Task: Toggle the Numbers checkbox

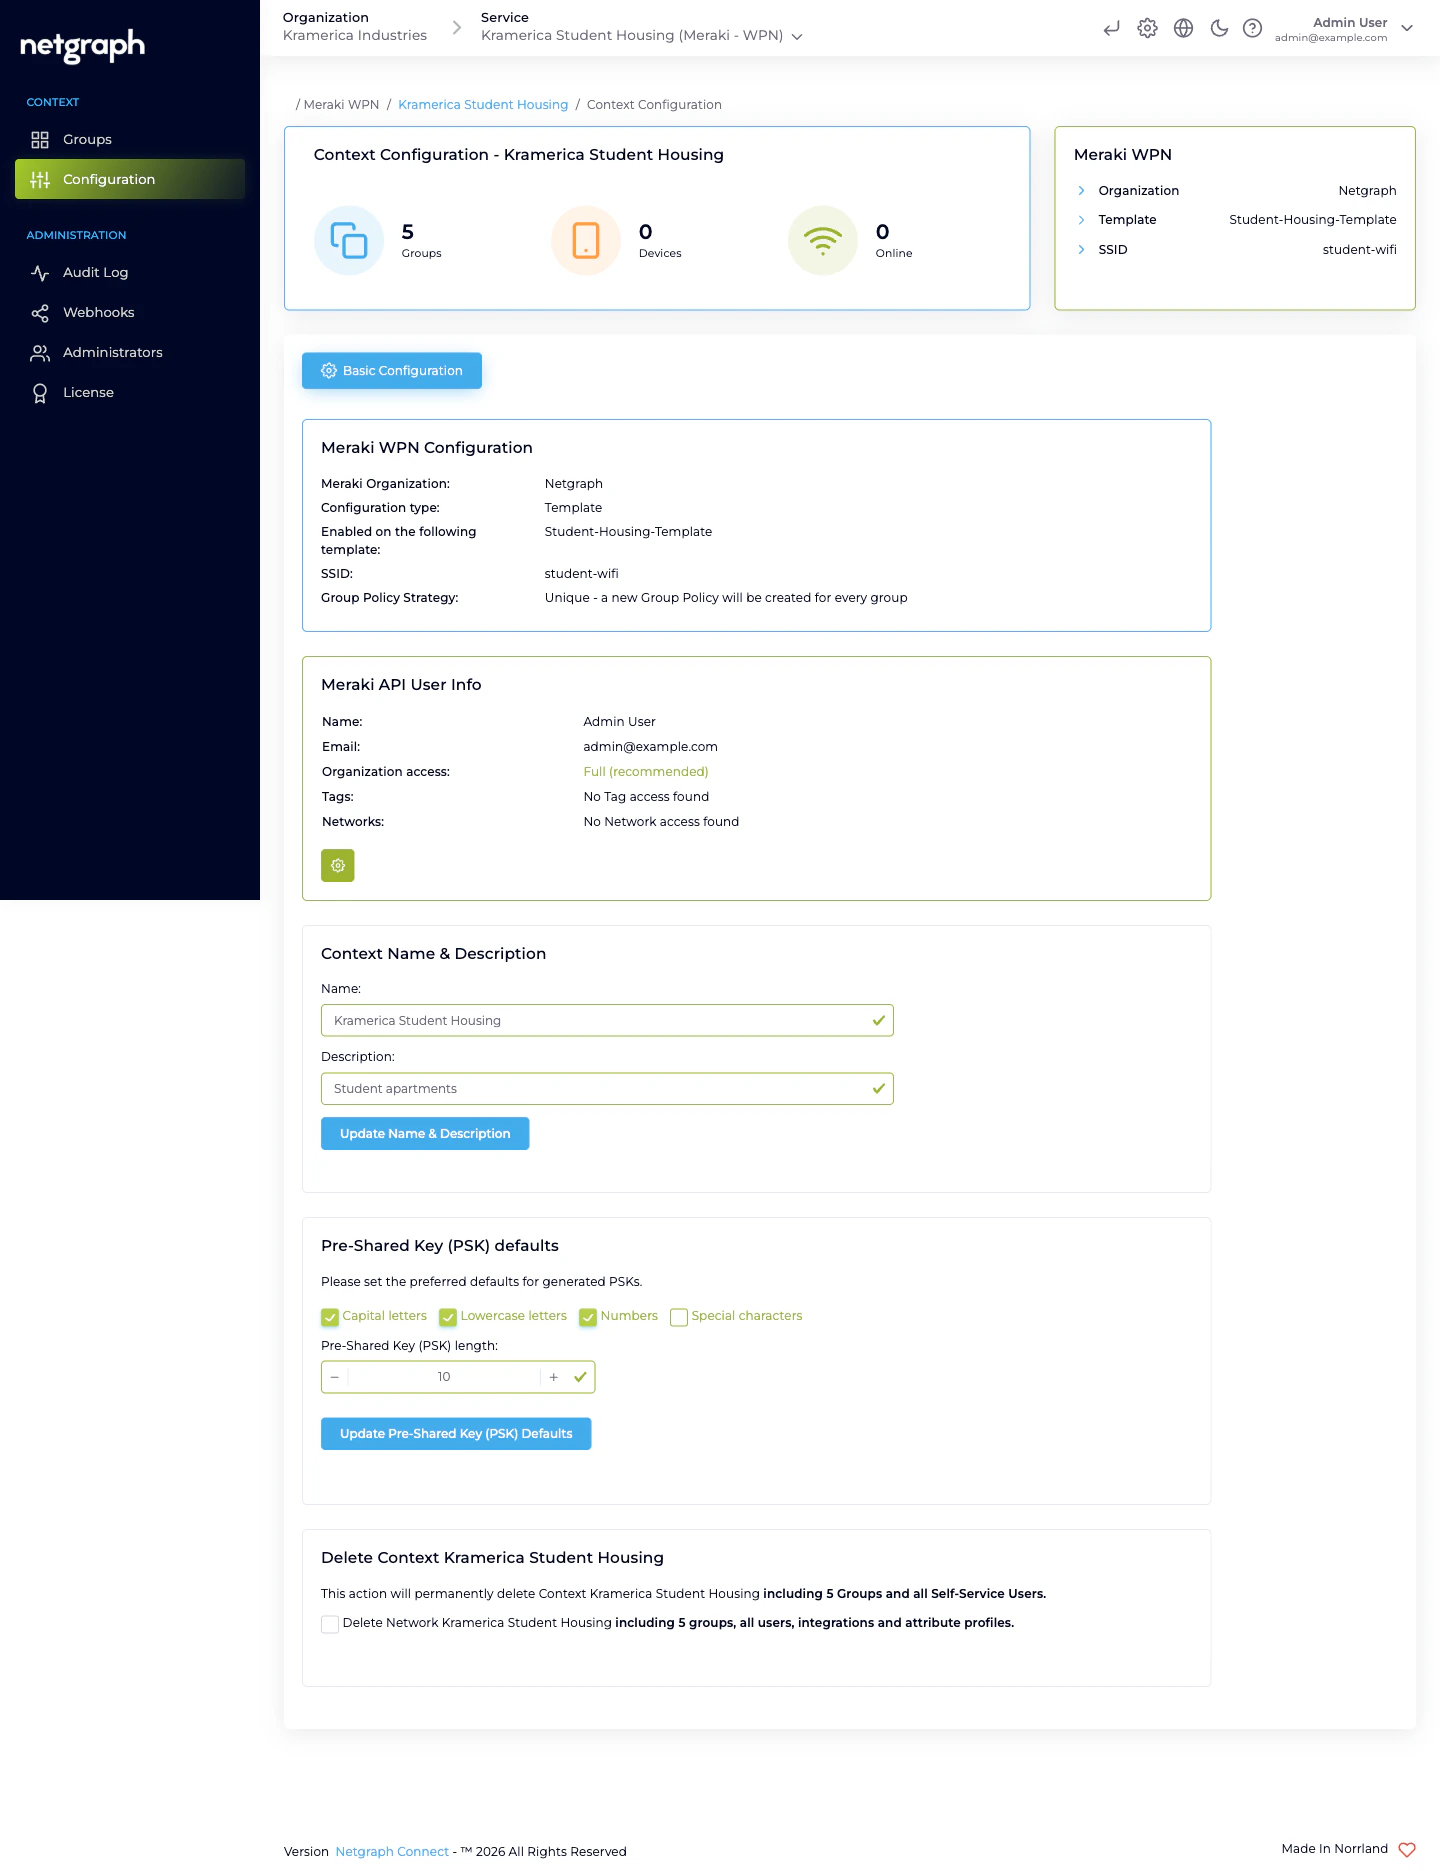Action: (x=588, y=1317)
